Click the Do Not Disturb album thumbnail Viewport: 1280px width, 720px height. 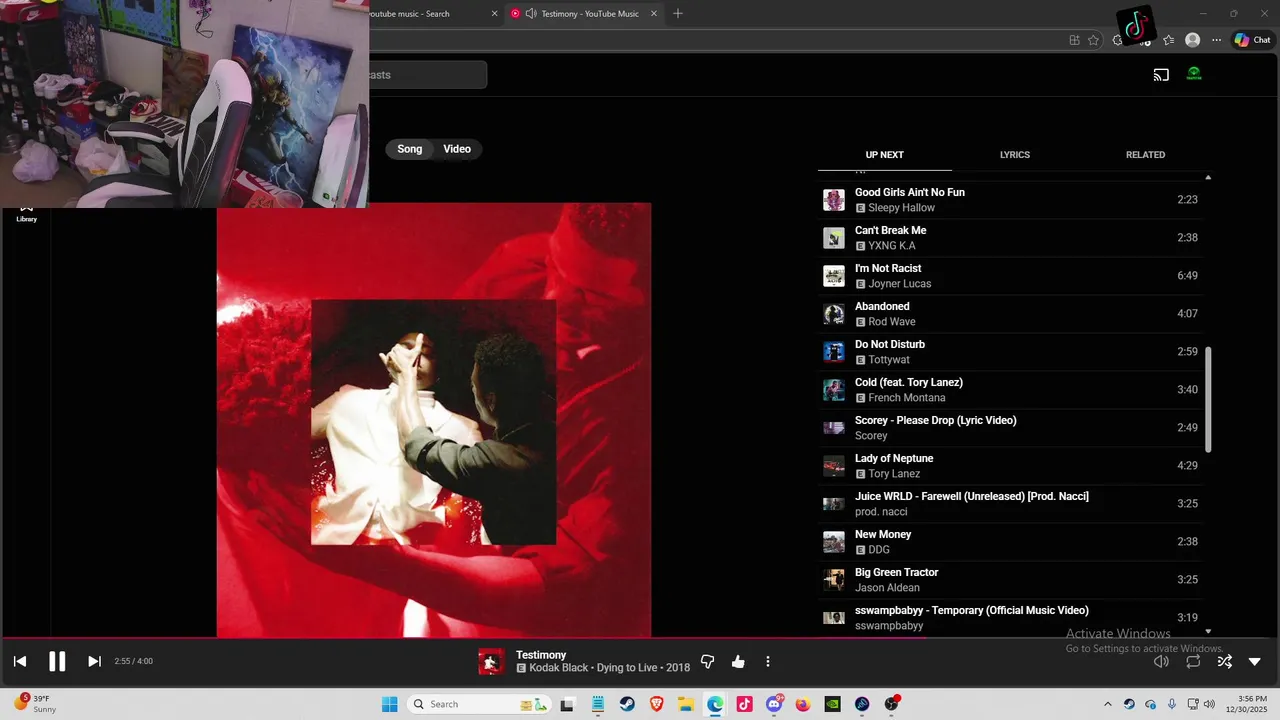[x=834, y=352]
